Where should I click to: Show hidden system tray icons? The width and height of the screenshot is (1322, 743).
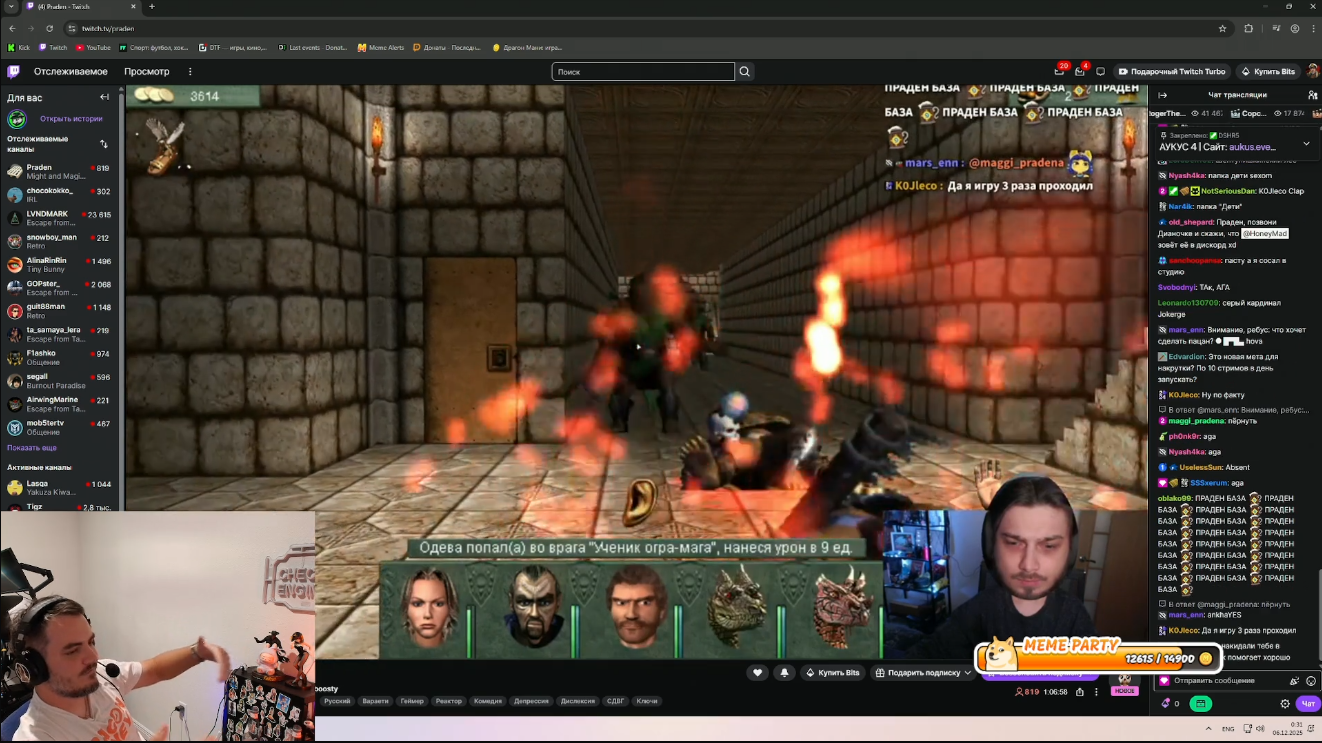click(1209, 728)
